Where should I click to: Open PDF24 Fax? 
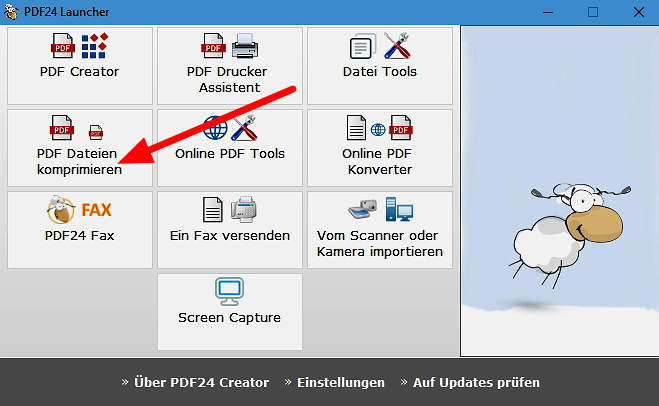(80, 230)
